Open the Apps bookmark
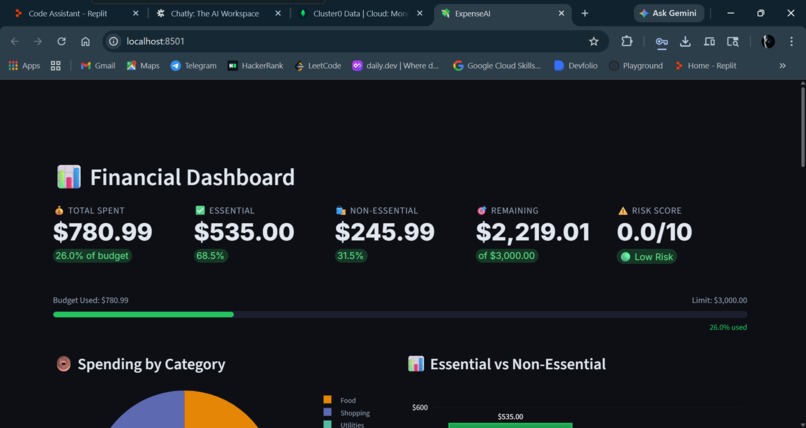 click(24, 65)
